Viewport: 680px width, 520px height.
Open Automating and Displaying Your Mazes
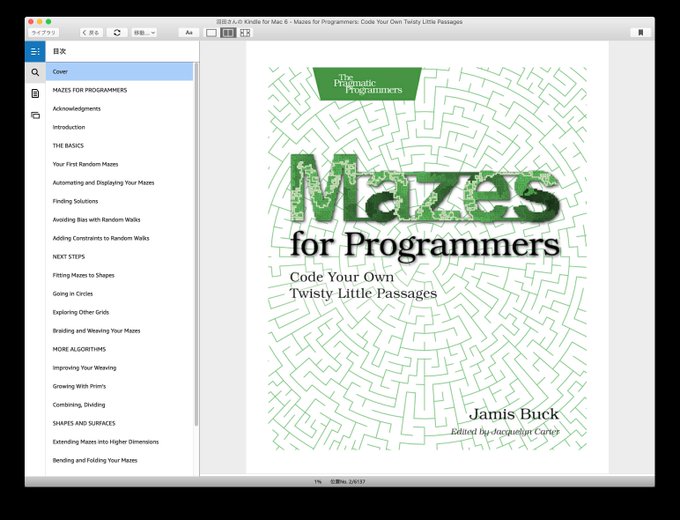click(x=120, y=183)
